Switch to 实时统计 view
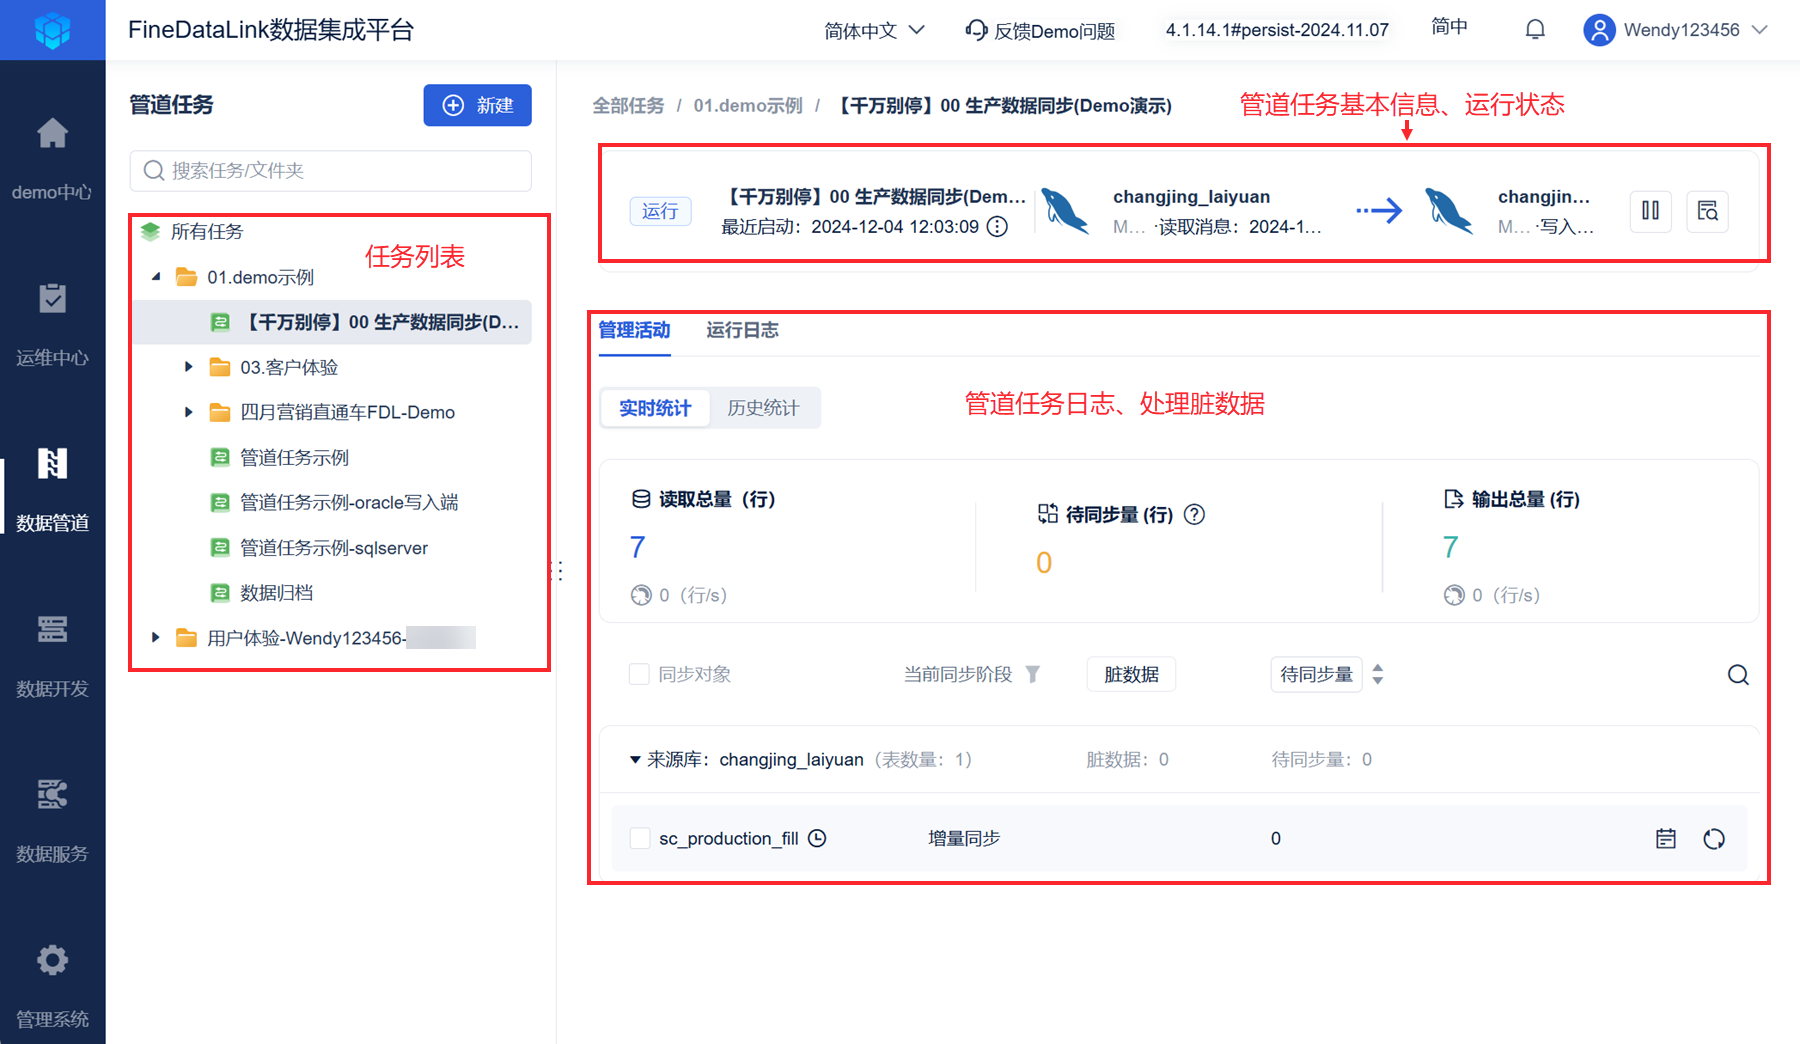This screenshot has height=1044, width=1800. 655,408
